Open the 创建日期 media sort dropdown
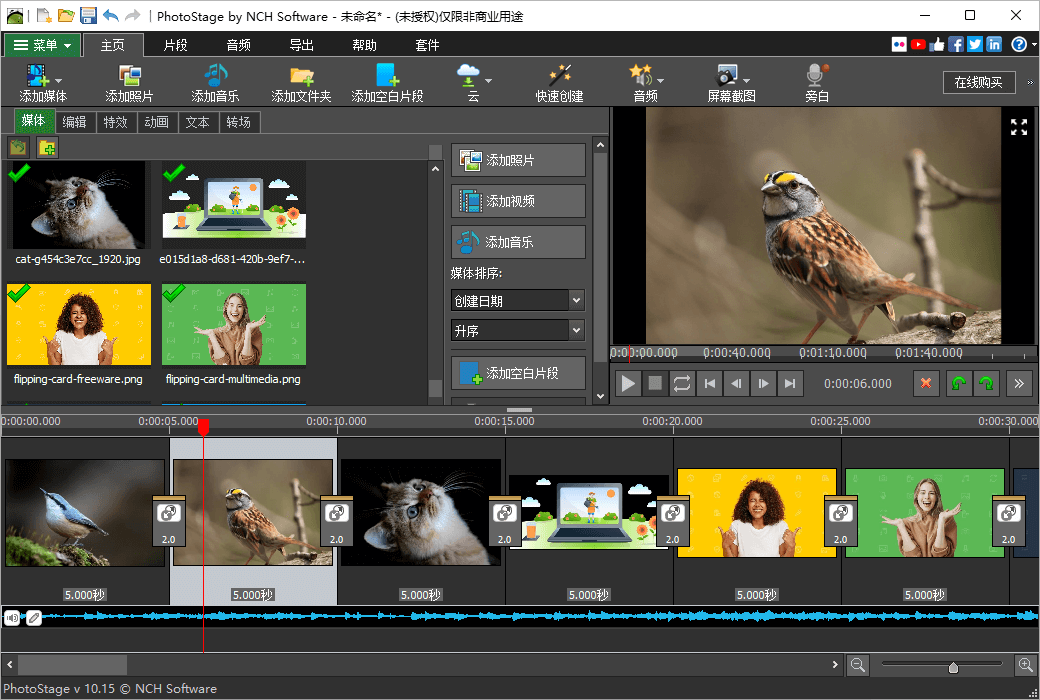The height and width of the screenshot is (700, 1040). 517,300
